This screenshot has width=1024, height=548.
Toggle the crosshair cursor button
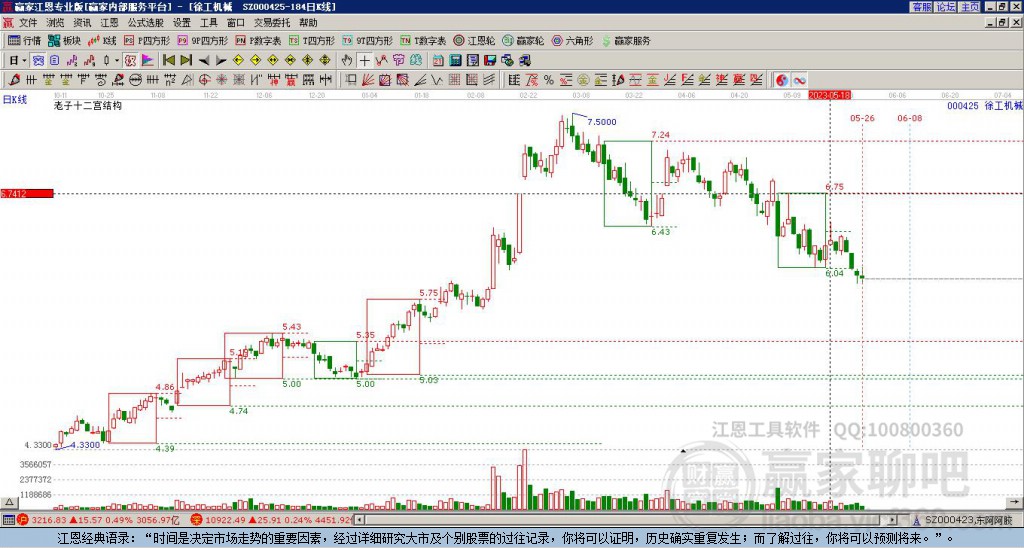click(x=364, y=60)
